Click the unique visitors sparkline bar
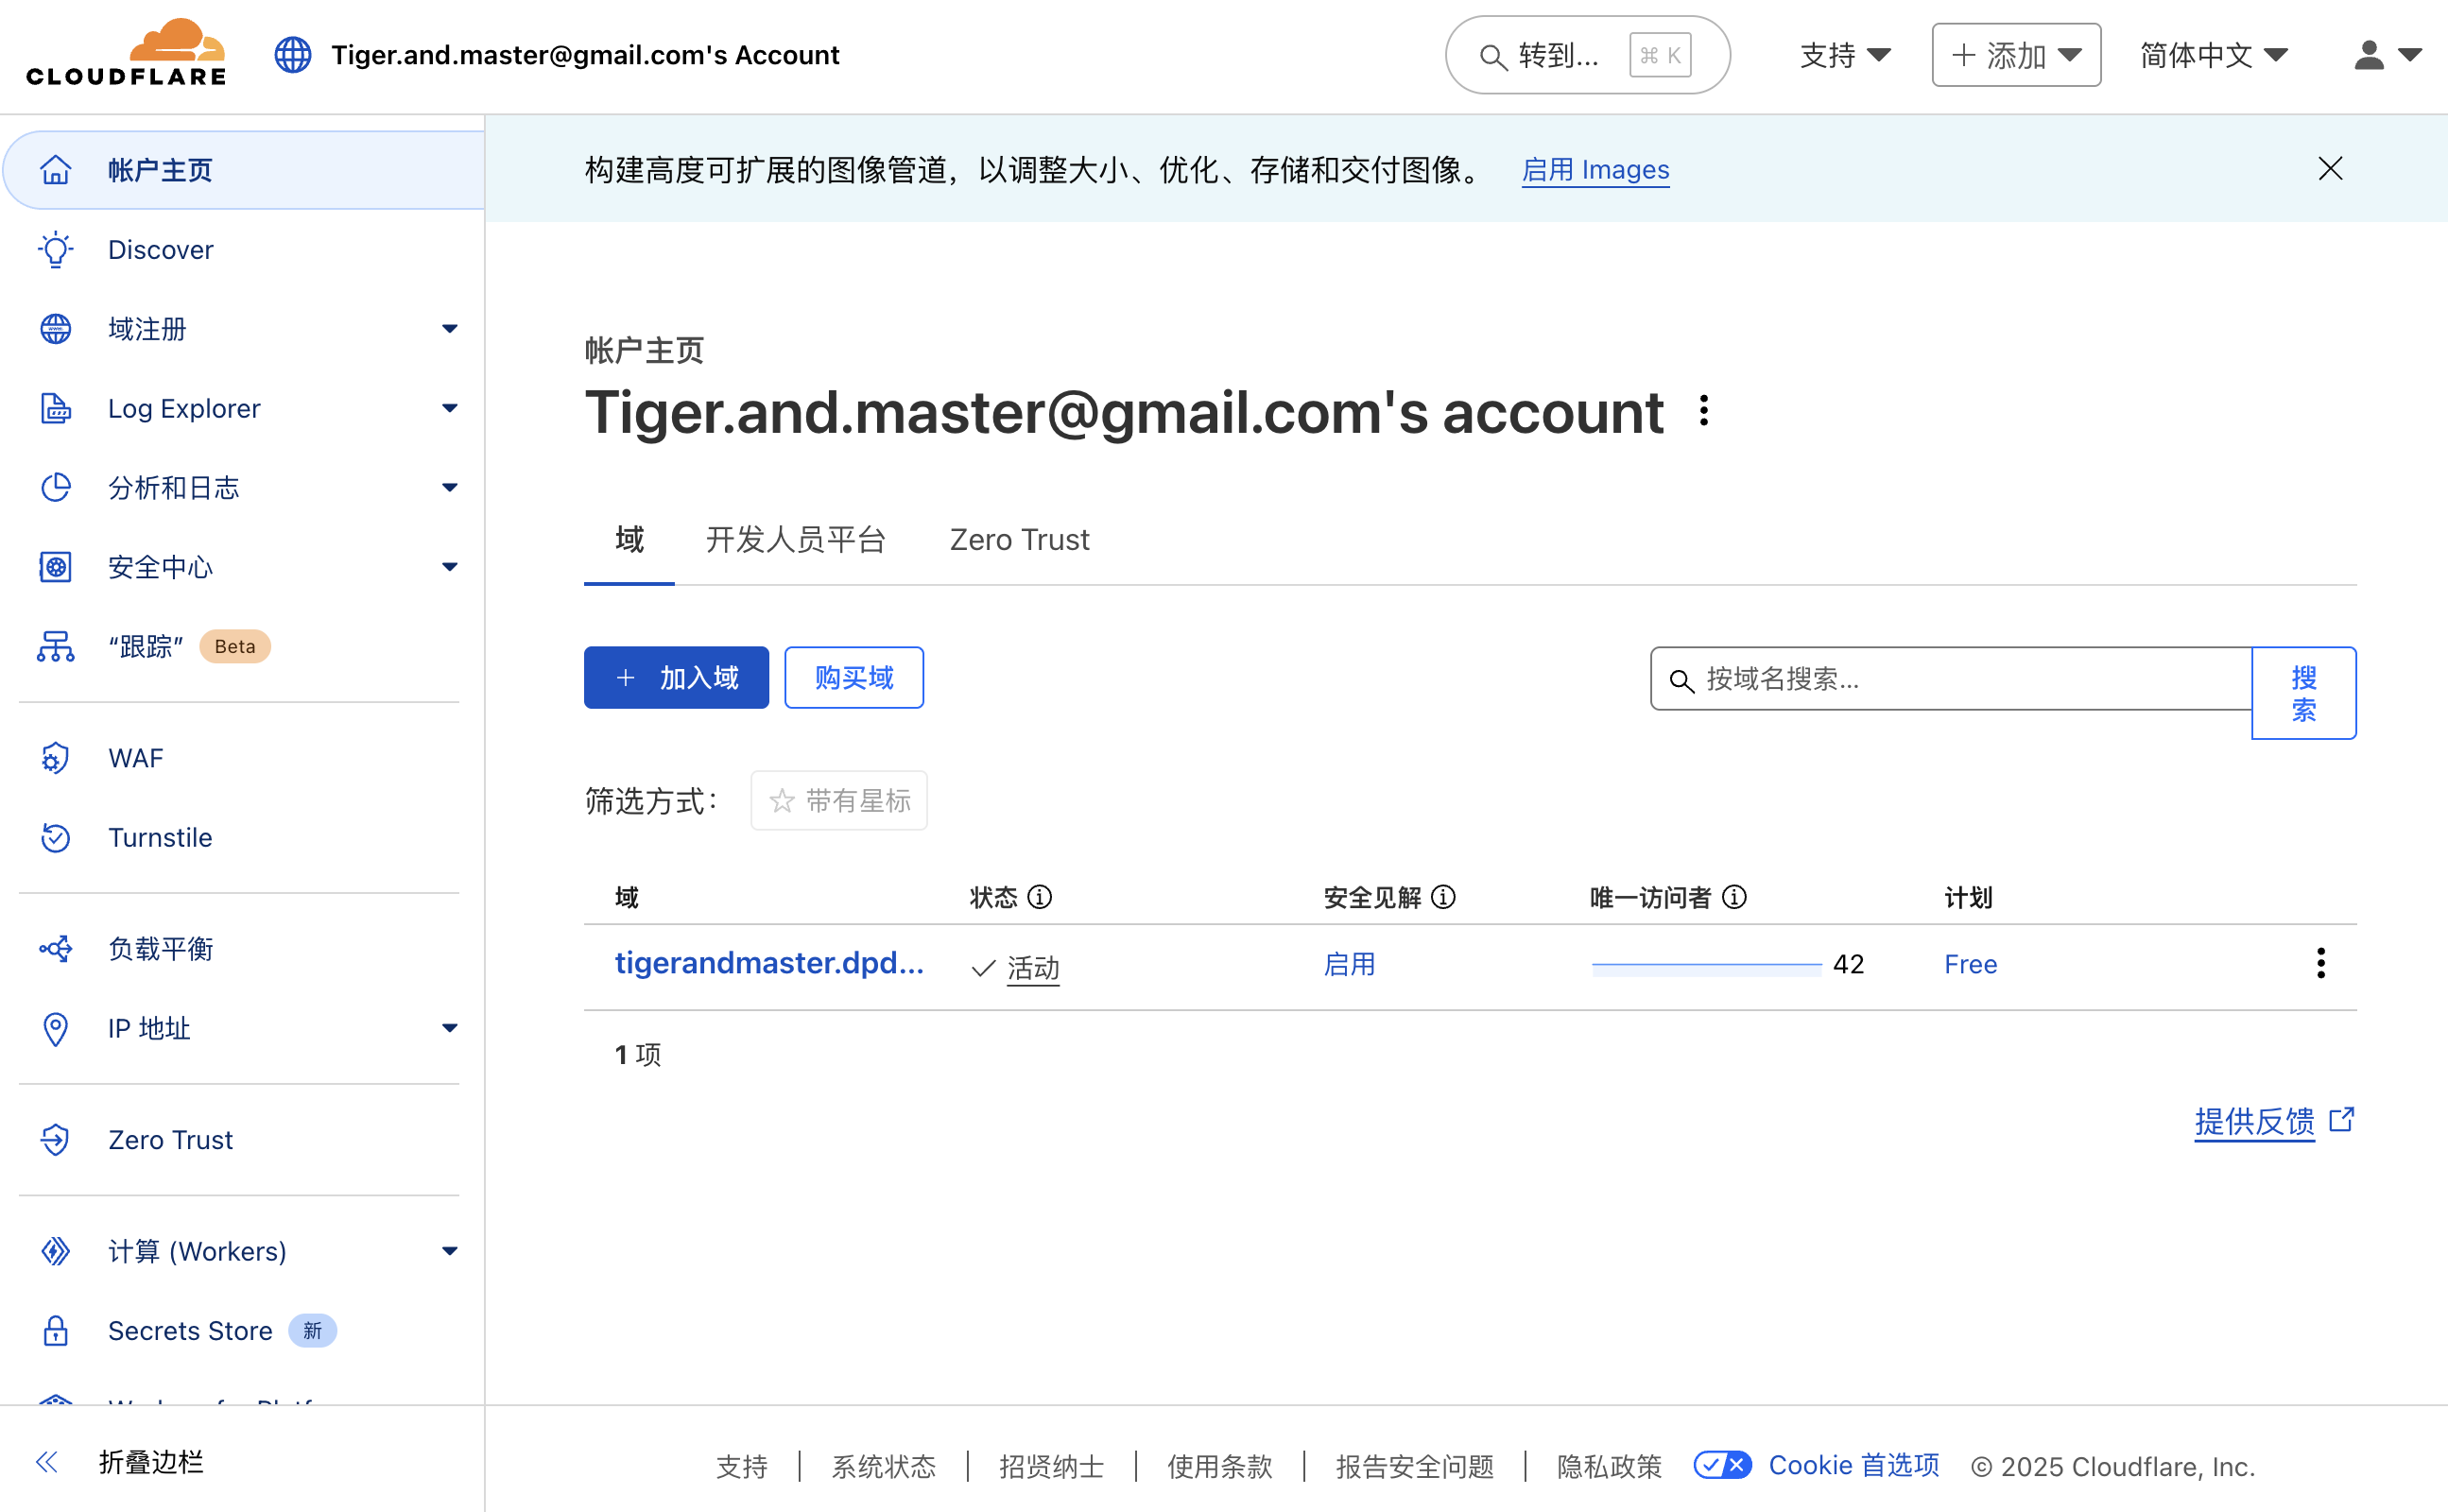The image size is (2448, 1512). point(1707,967)
